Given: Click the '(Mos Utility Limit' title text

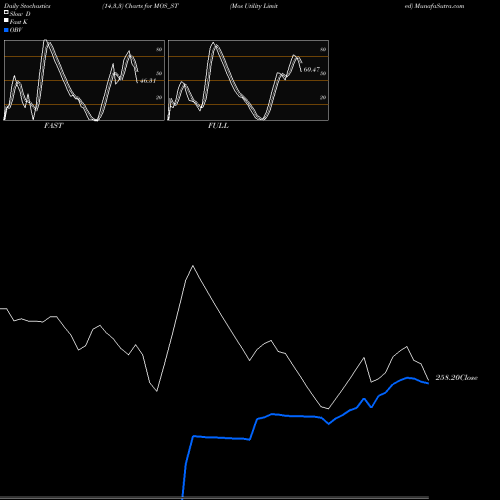Looking at the screenshot, I should (x=254, y=6).
